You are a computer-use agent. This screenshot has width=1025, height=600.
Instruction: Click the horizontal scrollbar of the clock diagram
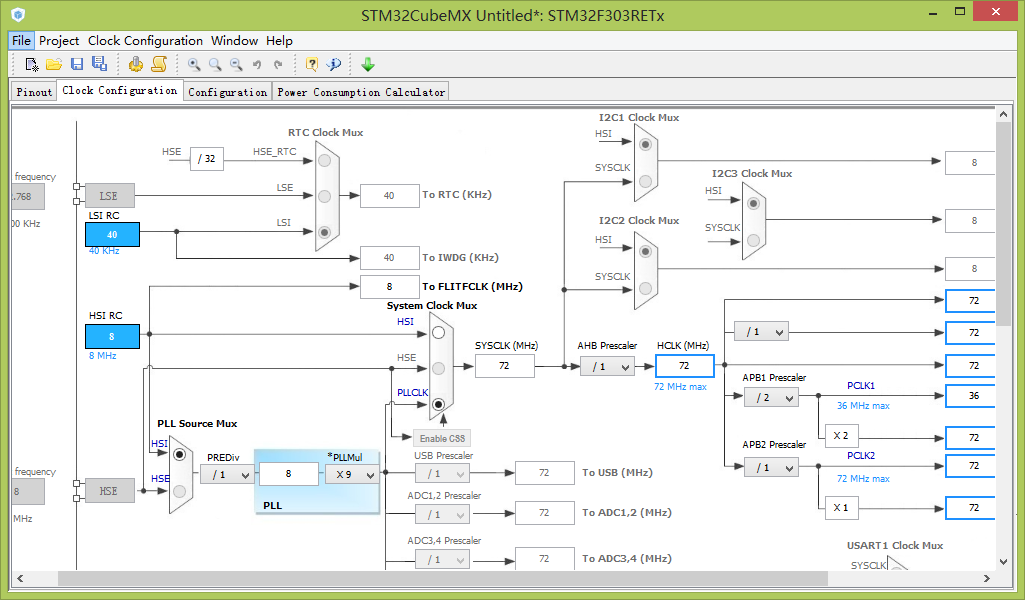(443, 578)
